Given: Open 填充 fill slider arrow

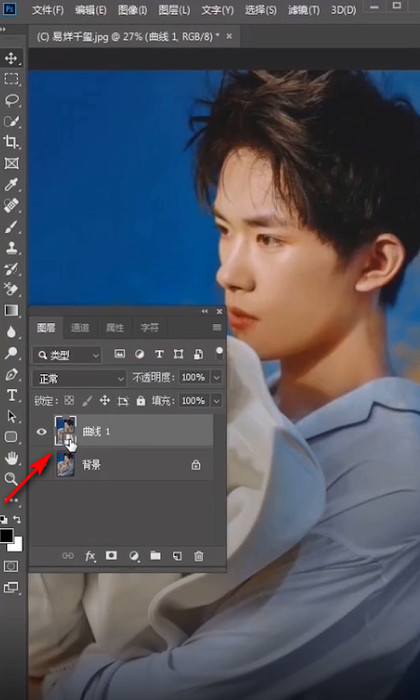Looking at the screenshot, I should point(216,401).
